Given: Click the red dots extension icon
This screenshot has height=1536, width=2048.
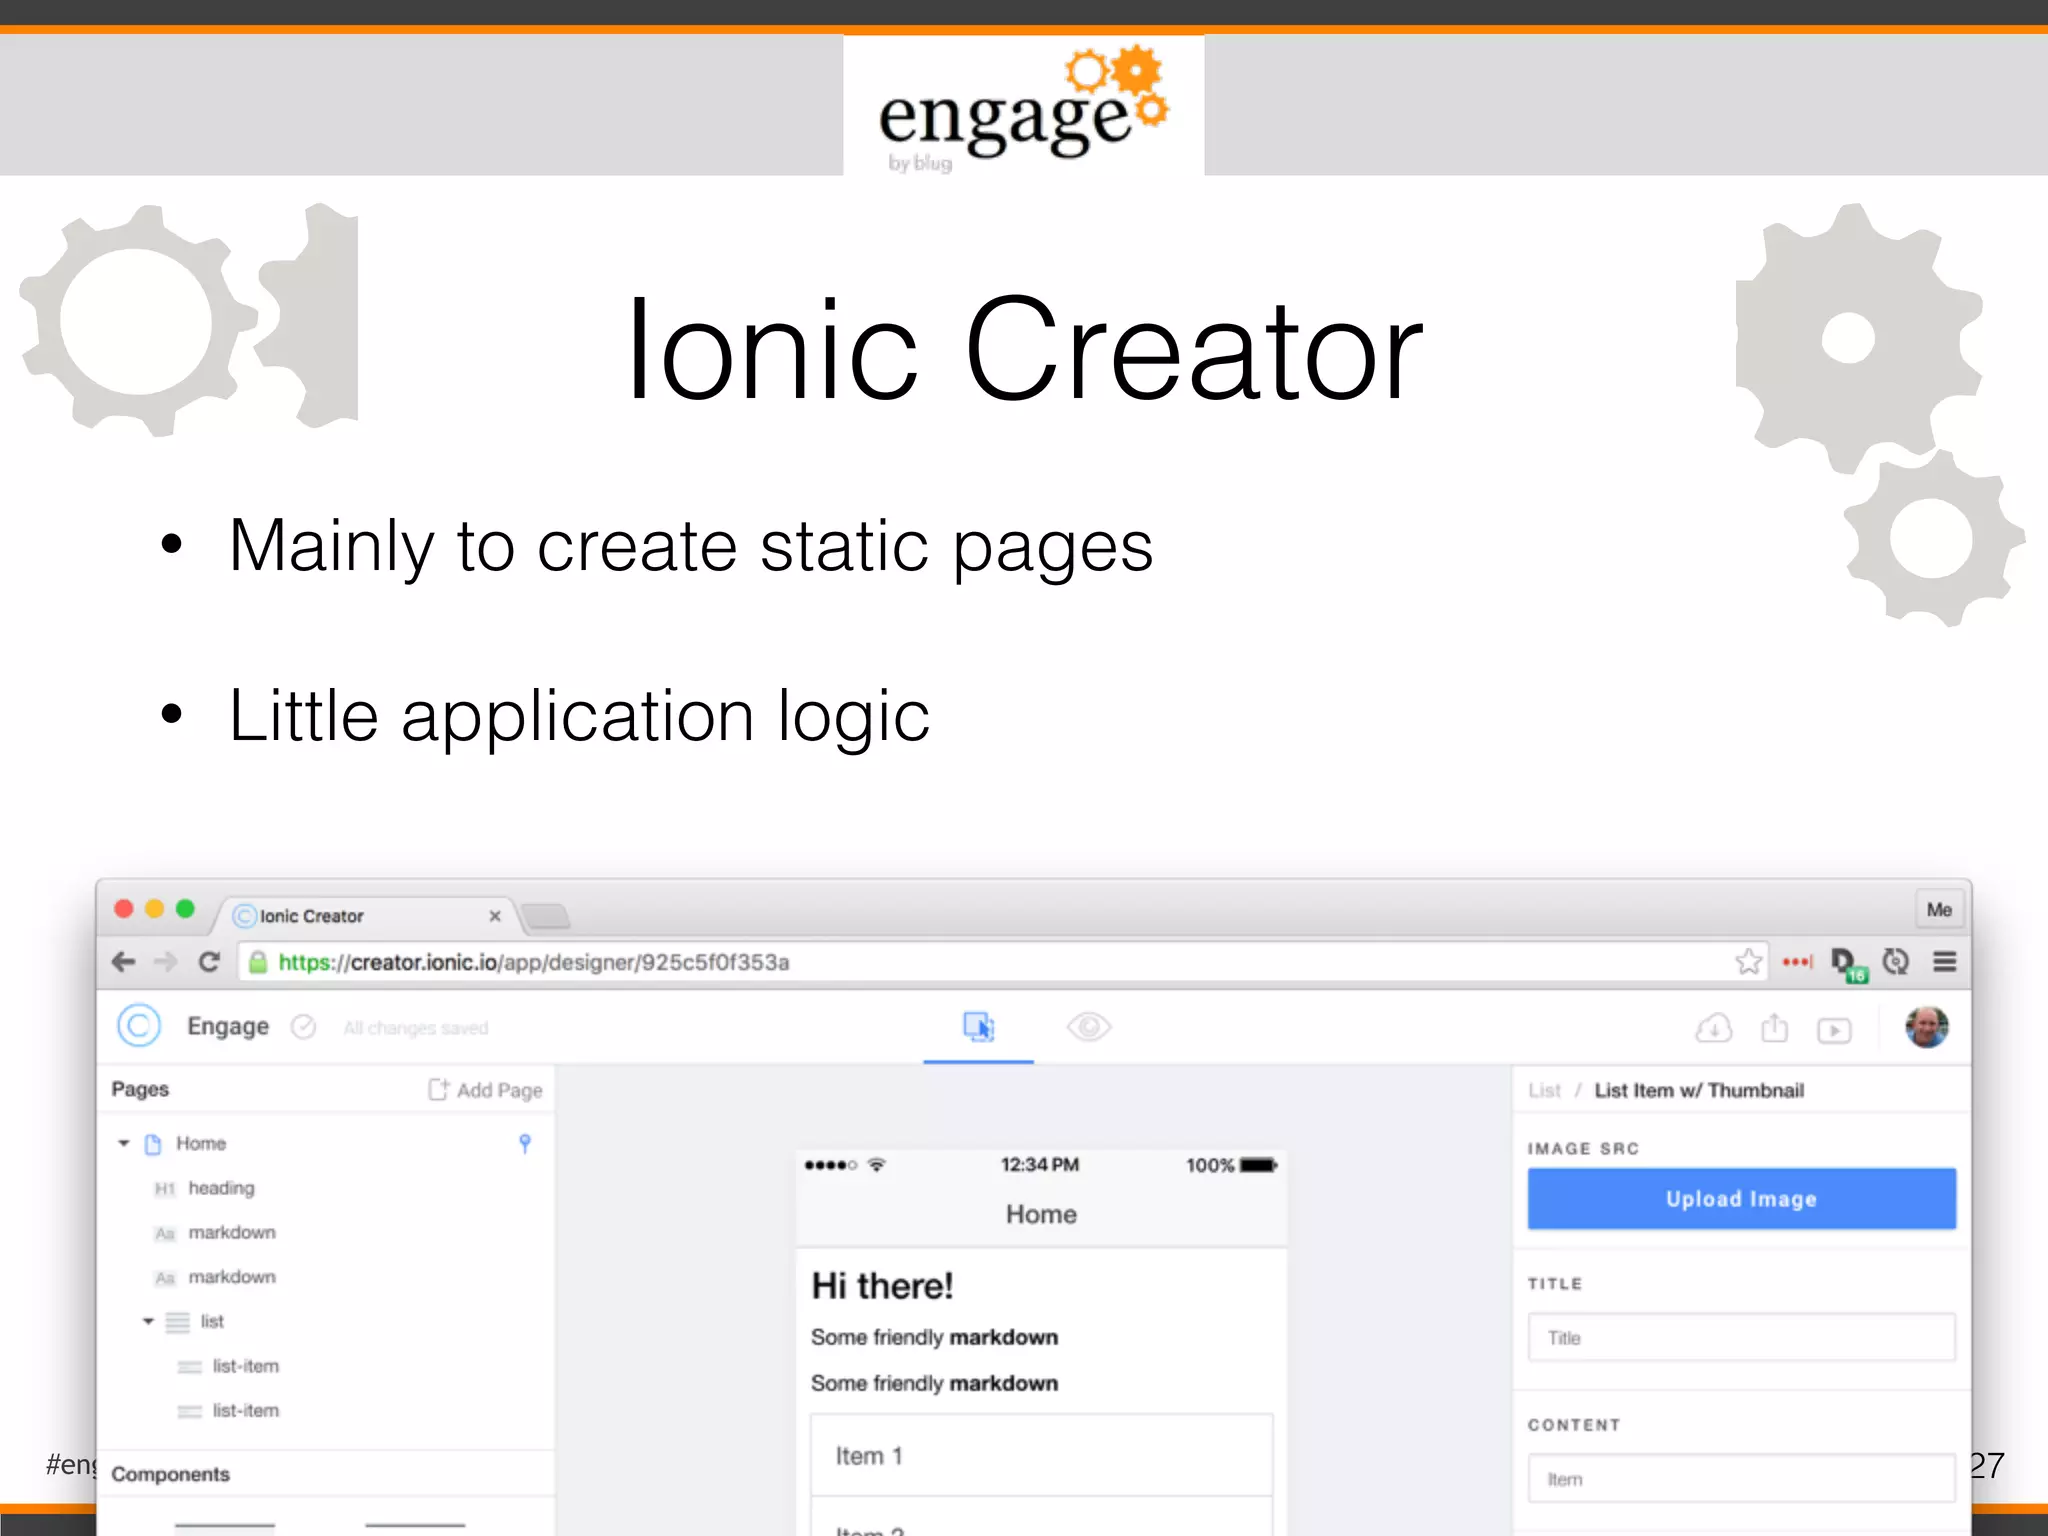Looking at the screenshot, I should click(1797, 962).
